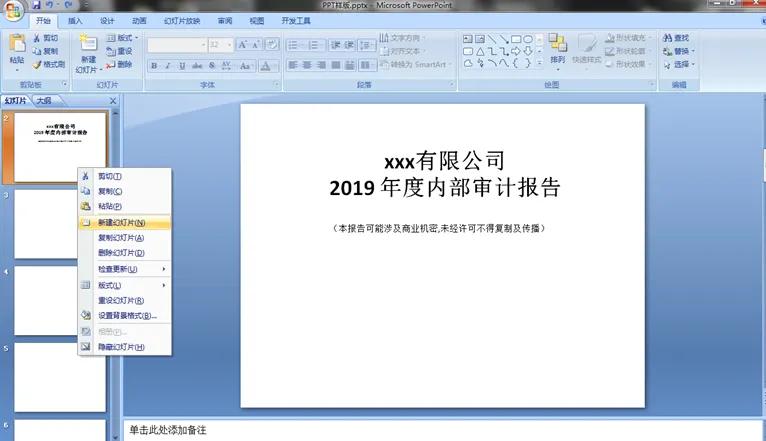Expand the shapes gallery more arrow
Viewport: 766px width, 441px height.
539,63
